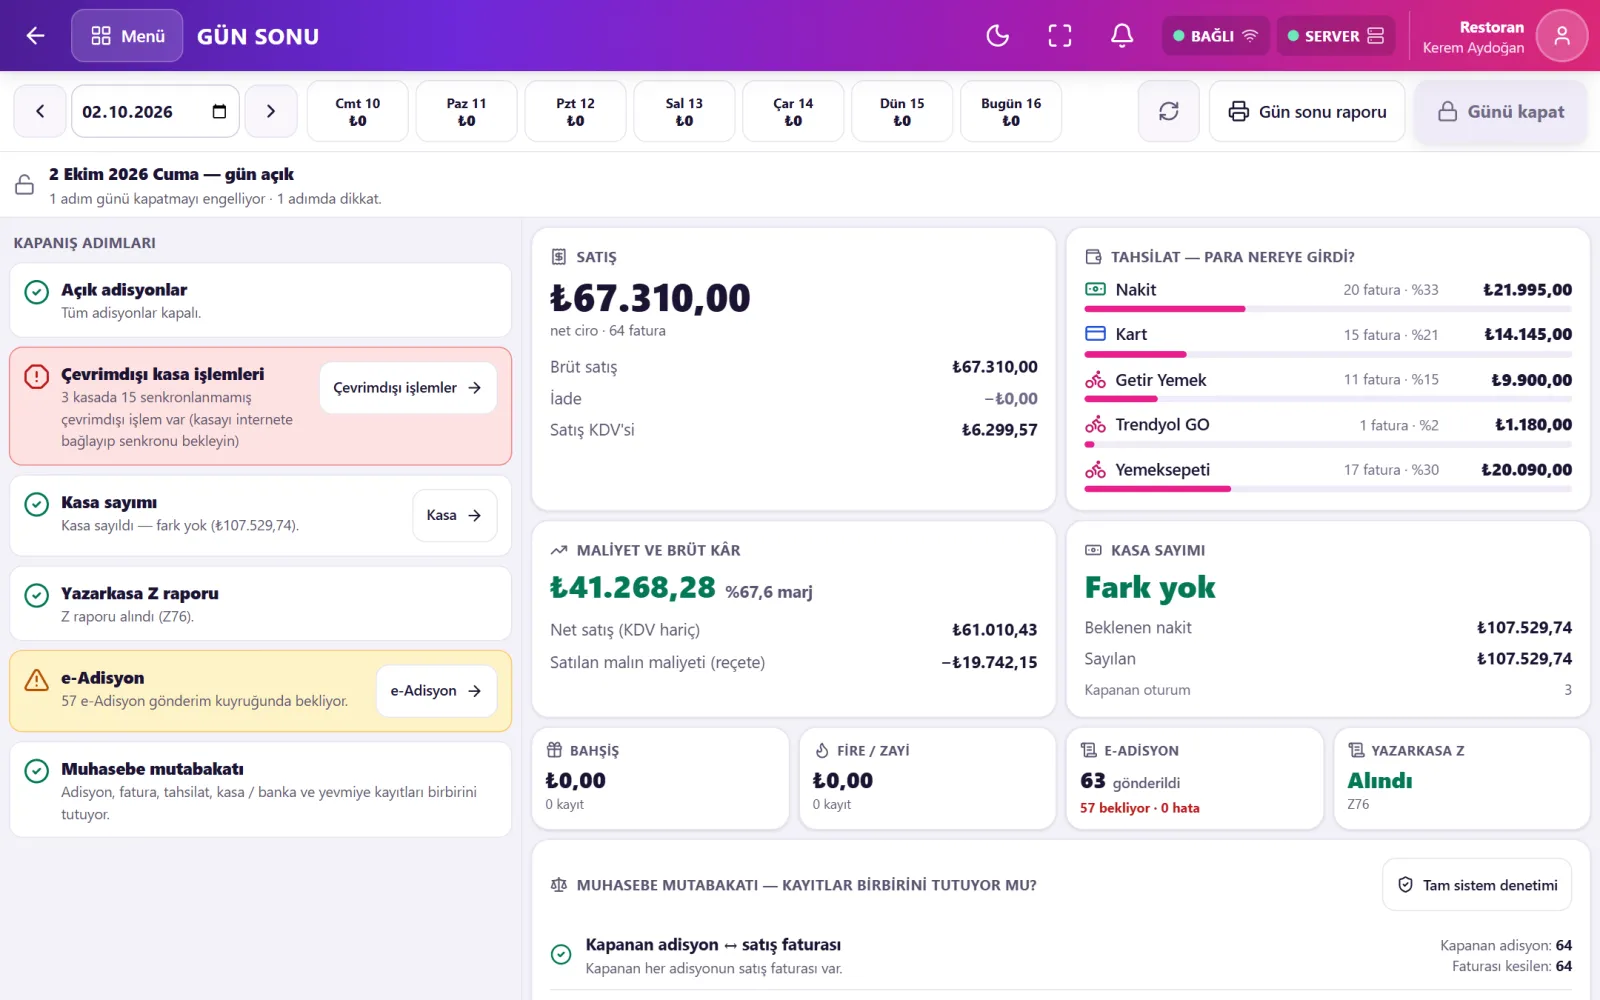Open the user profile avatar icon
The height and width of the screenshot is (1000, 1600).
[1562, 36]
